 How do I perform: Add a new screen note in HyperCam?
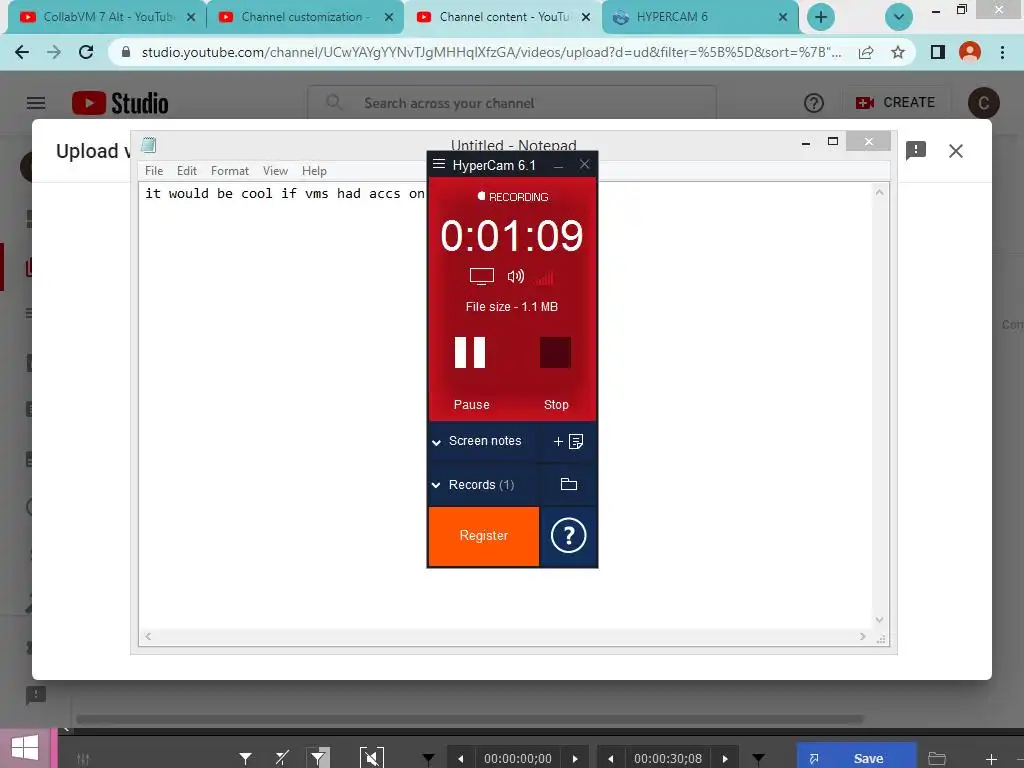point(568,441)
